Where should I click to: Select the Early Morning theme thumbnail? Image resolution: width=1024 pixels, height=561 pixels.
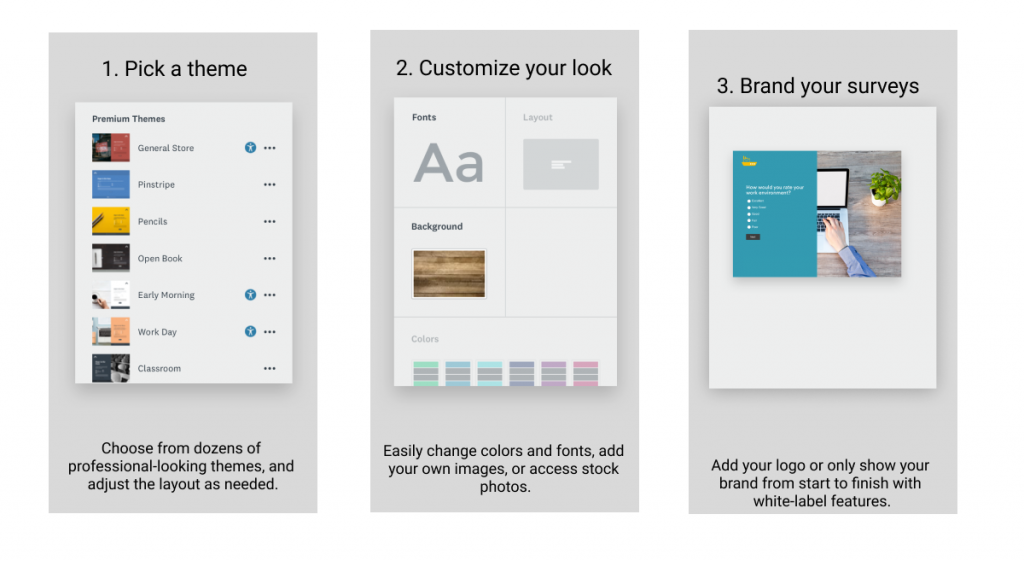click(111, 295)
